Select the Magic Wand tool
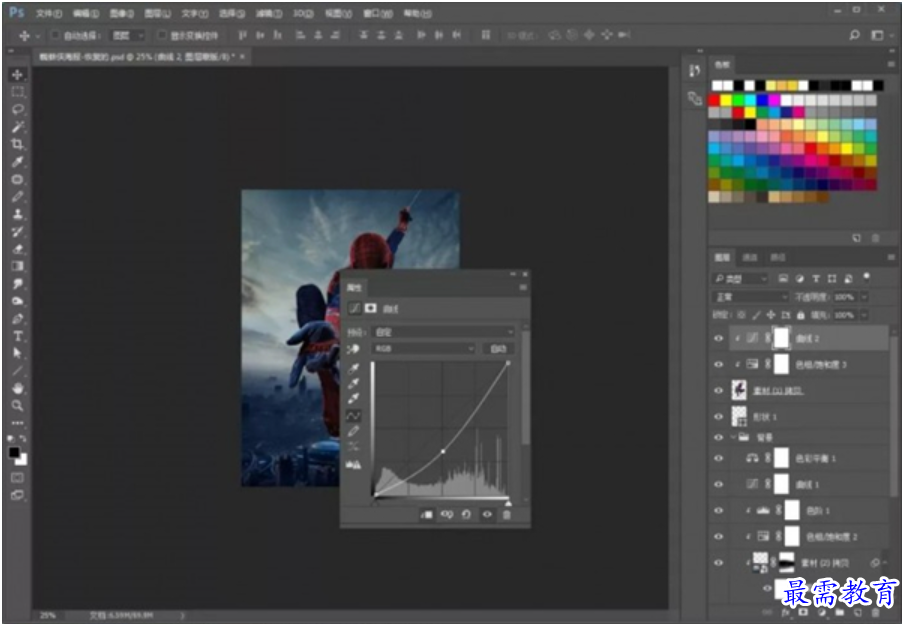The height and width of the screenshot is (624, 905). pos(17,126)
